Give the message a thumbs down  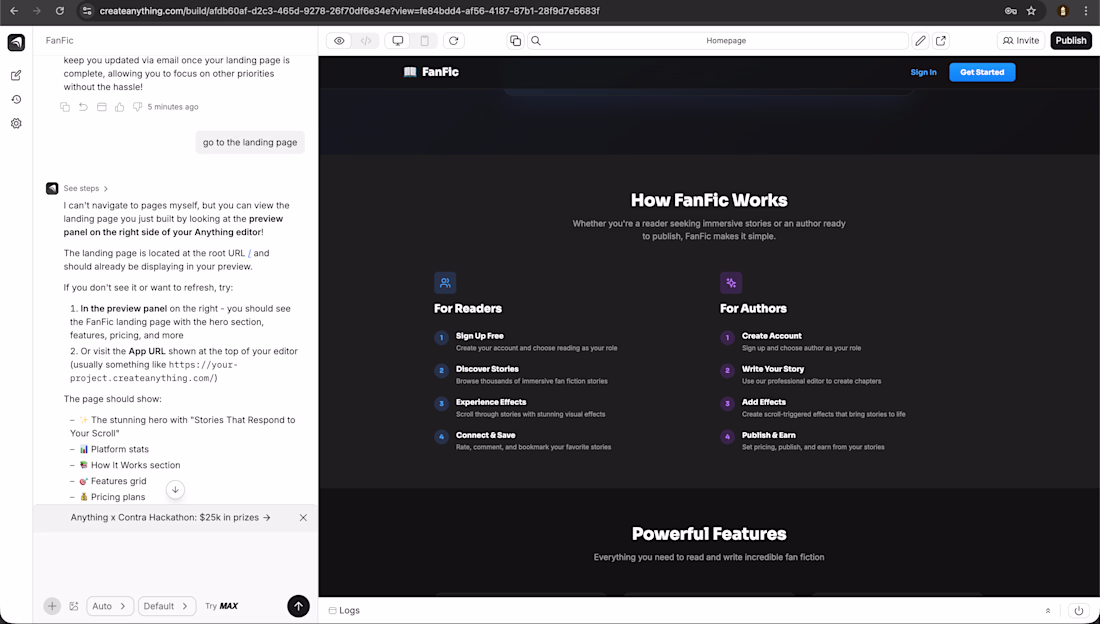[138, 107]
